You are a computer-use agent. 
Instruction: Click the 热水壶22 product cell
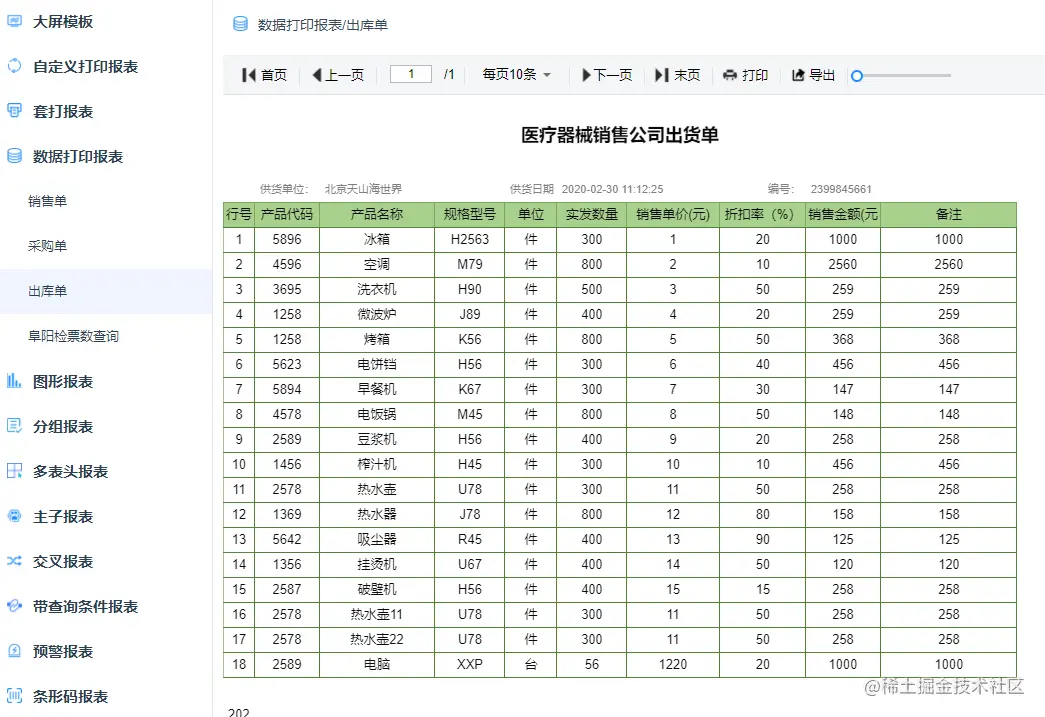pyautogui.click(x=377, y=639)
